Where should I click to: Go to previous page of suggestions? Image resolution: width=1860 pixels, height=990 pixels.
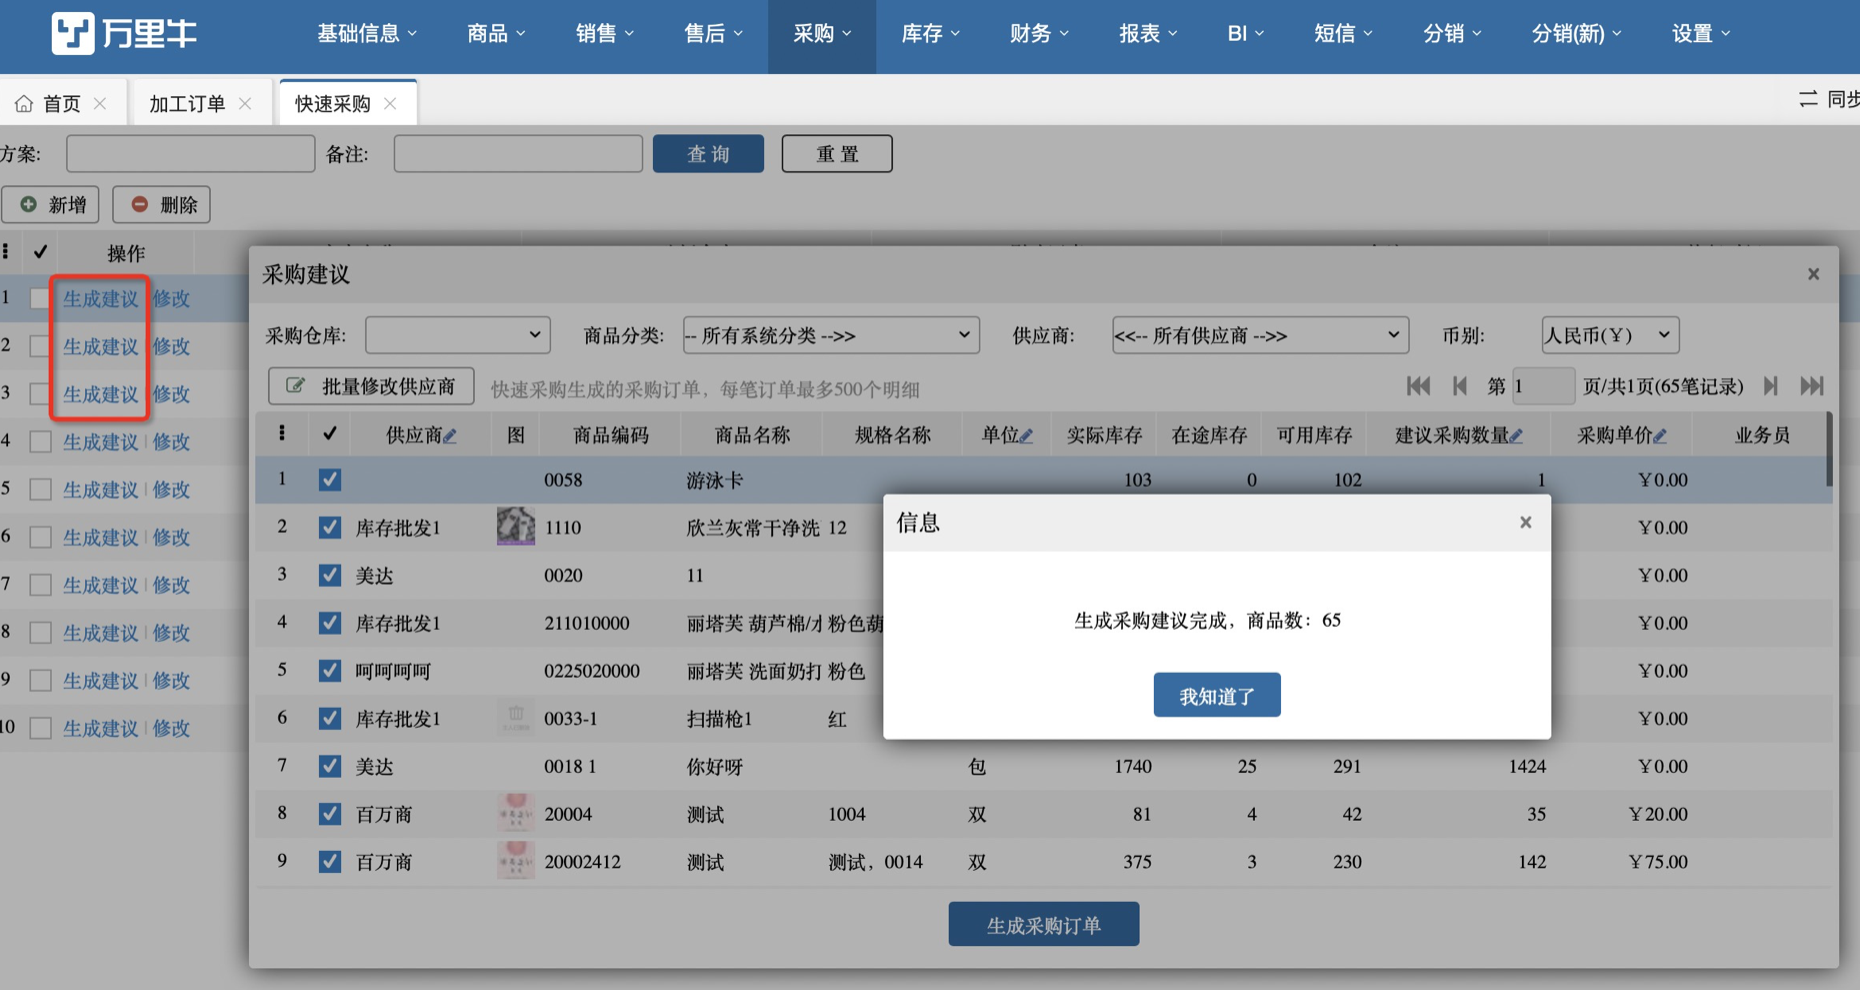[x=1460, y=386]
